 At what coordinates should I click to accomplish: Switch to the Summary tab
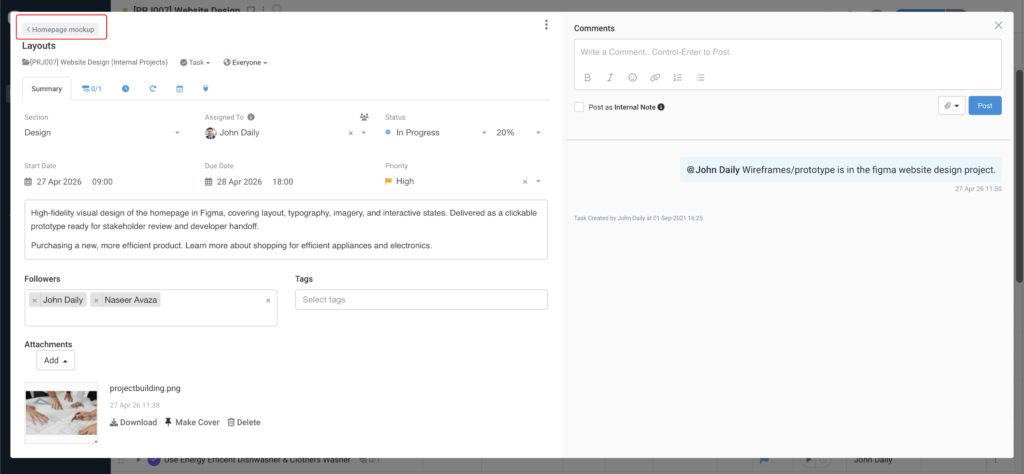click(x=47, y=89)
